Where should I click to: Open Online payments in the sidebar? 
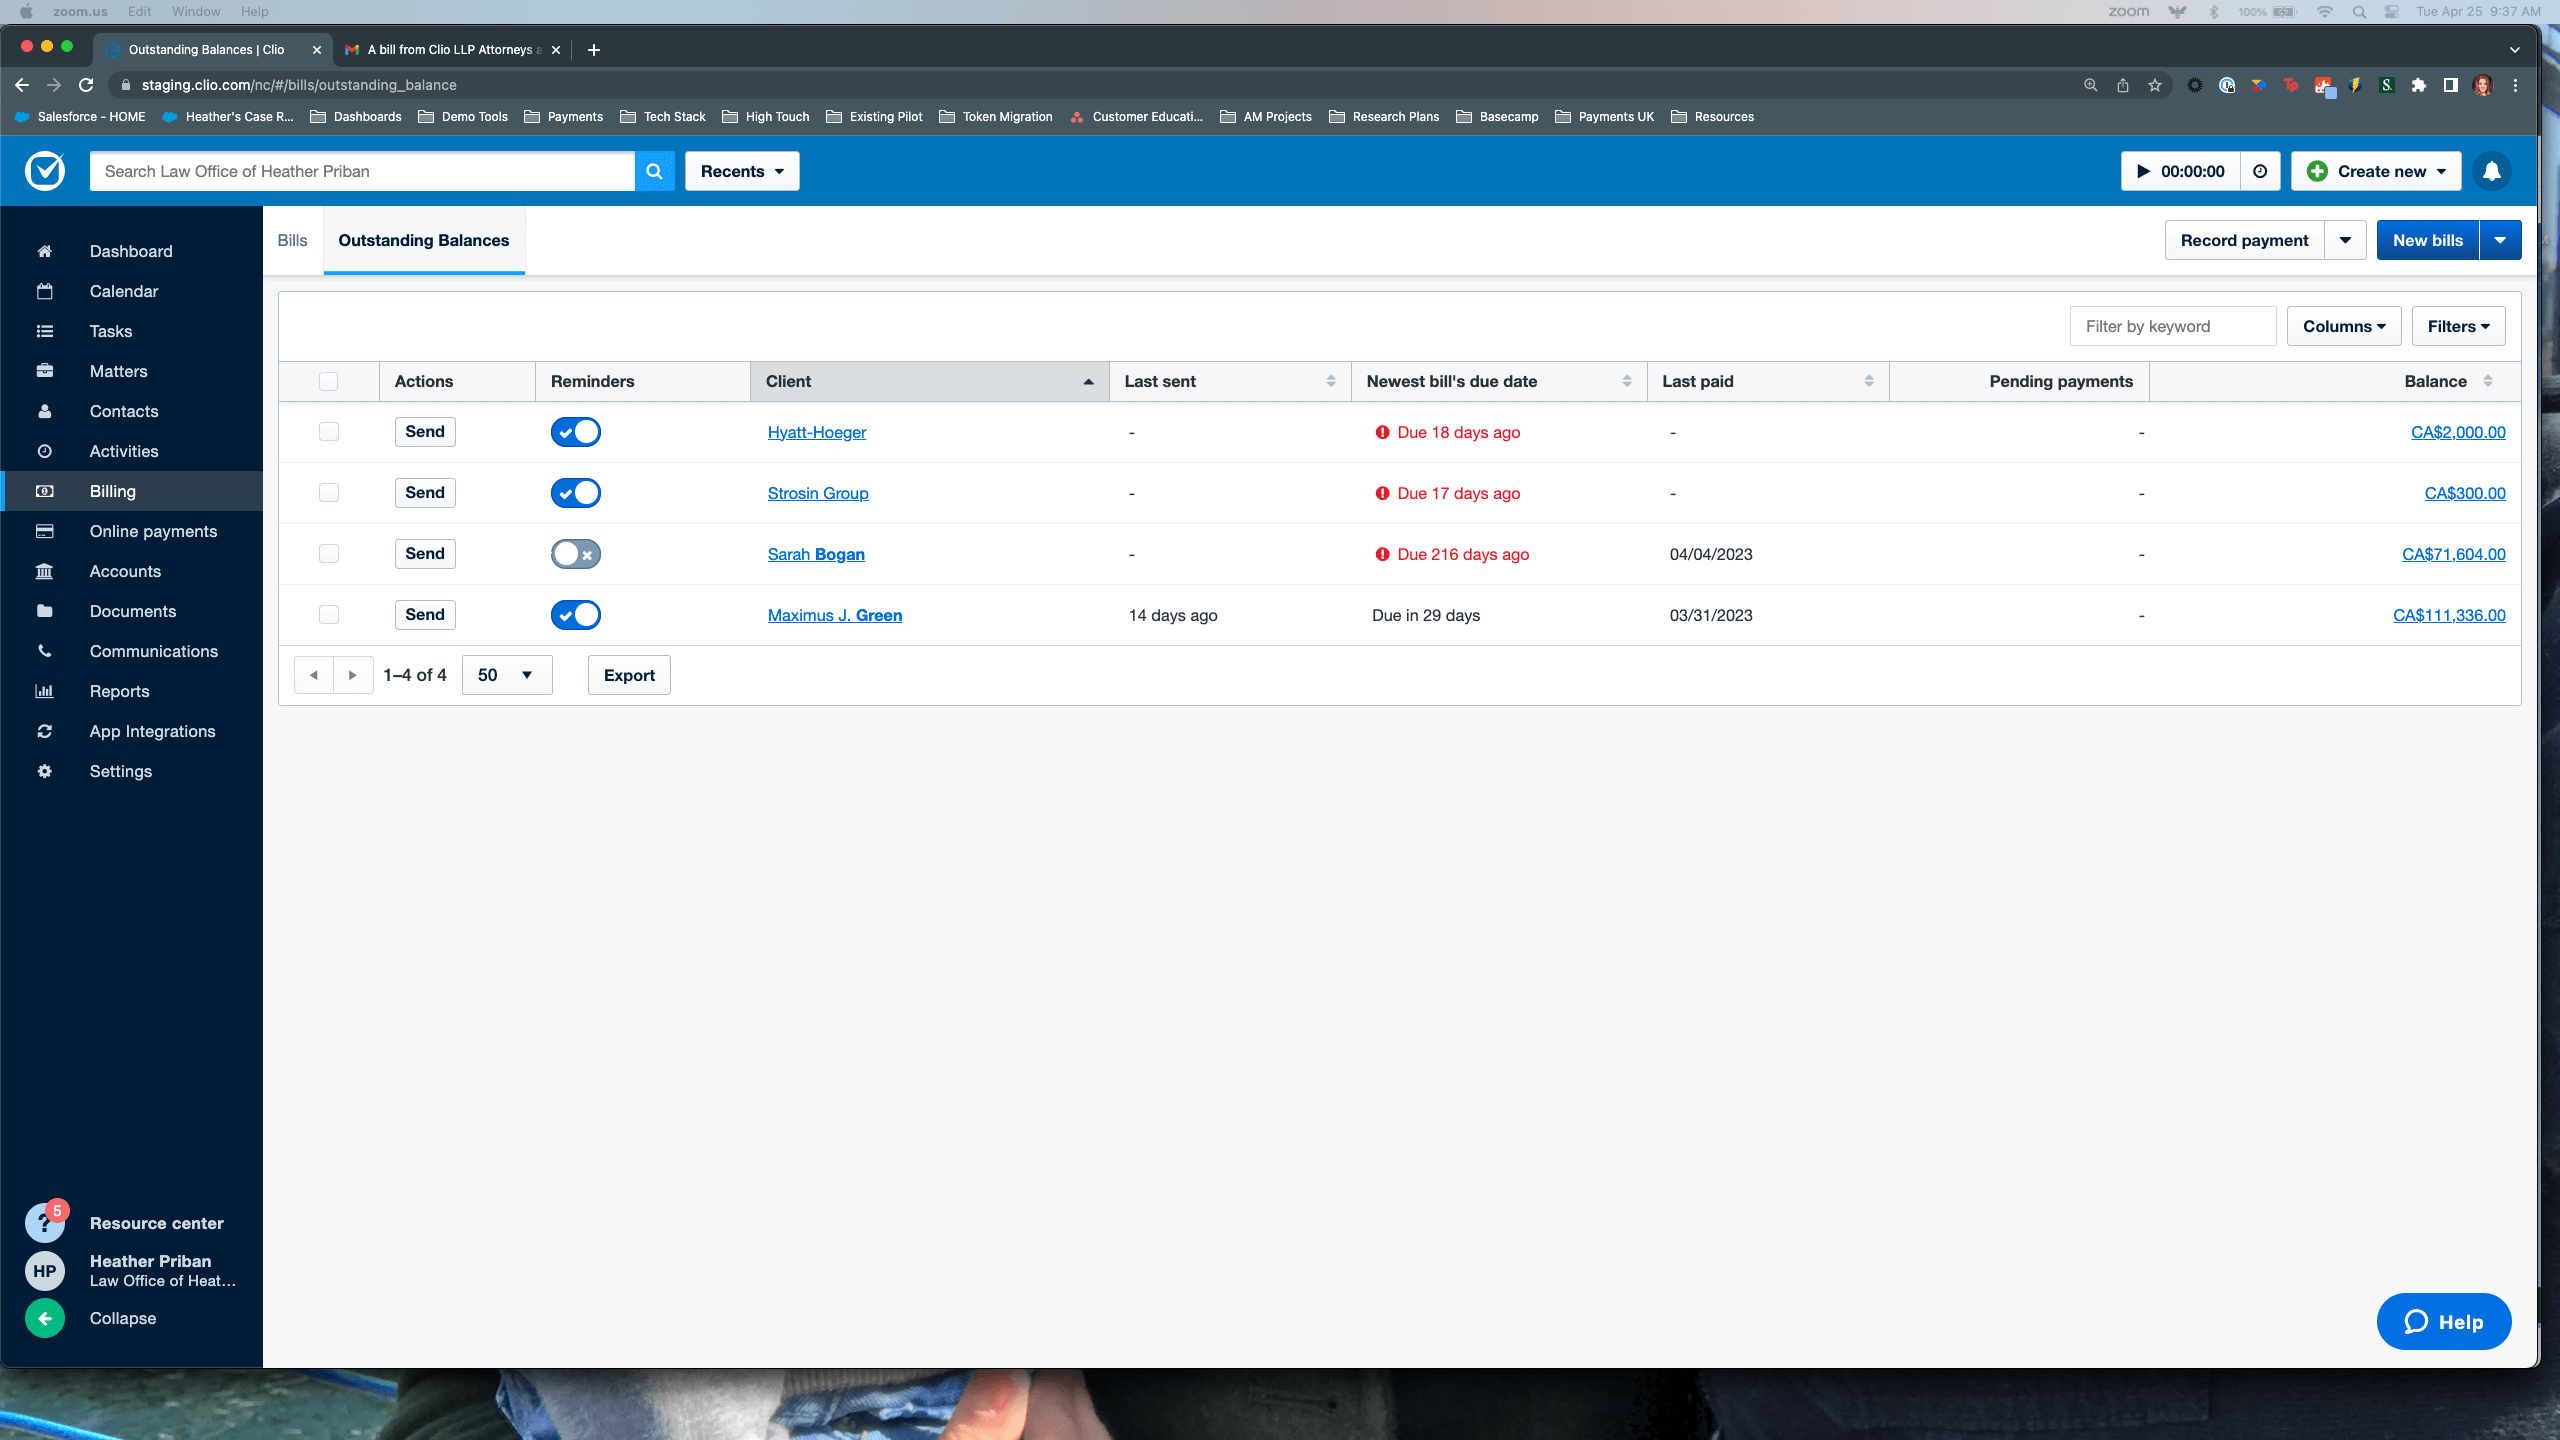pyautogui.click(x=131, y=531)
